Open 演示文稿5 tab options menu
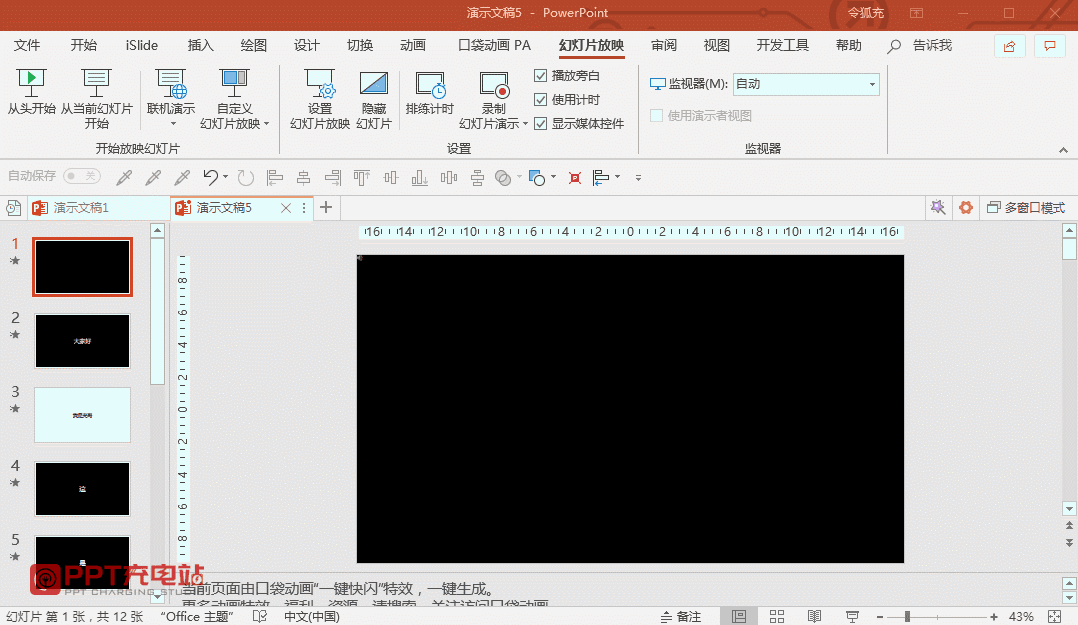 point(304,208)
